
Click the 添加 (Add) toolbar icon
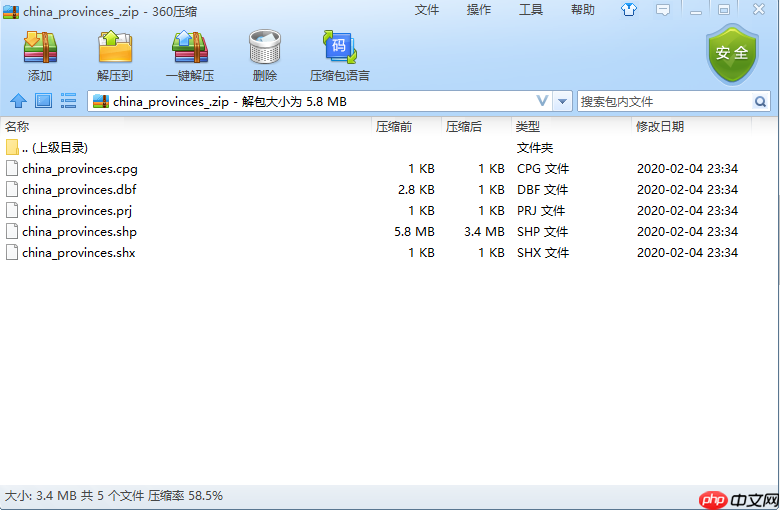[40, 47]
